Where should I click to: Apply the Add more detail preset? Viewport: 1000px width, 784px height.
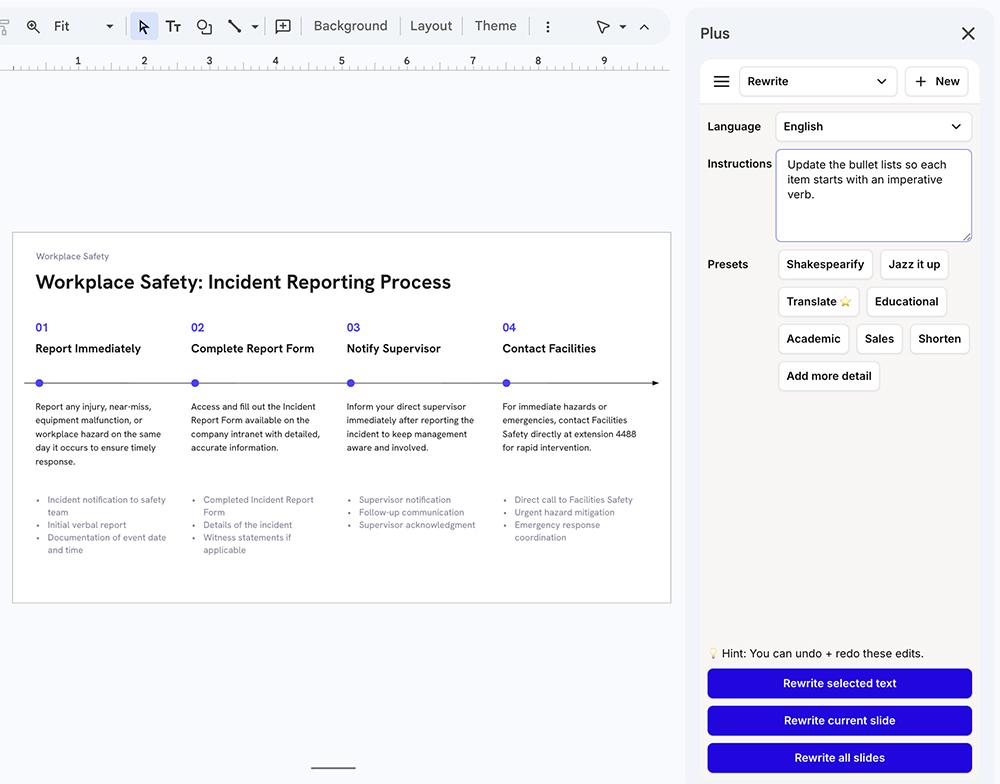(x=828, y=376)
